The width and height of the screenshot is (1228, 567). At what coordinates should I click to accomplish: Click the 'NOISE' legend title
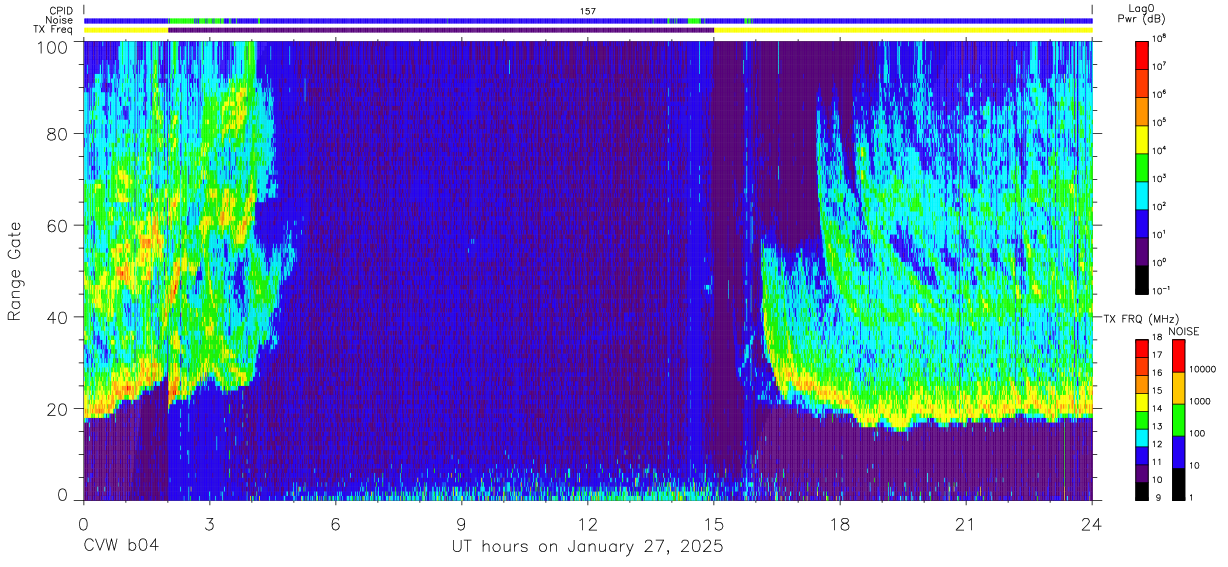click(1183, 330)
